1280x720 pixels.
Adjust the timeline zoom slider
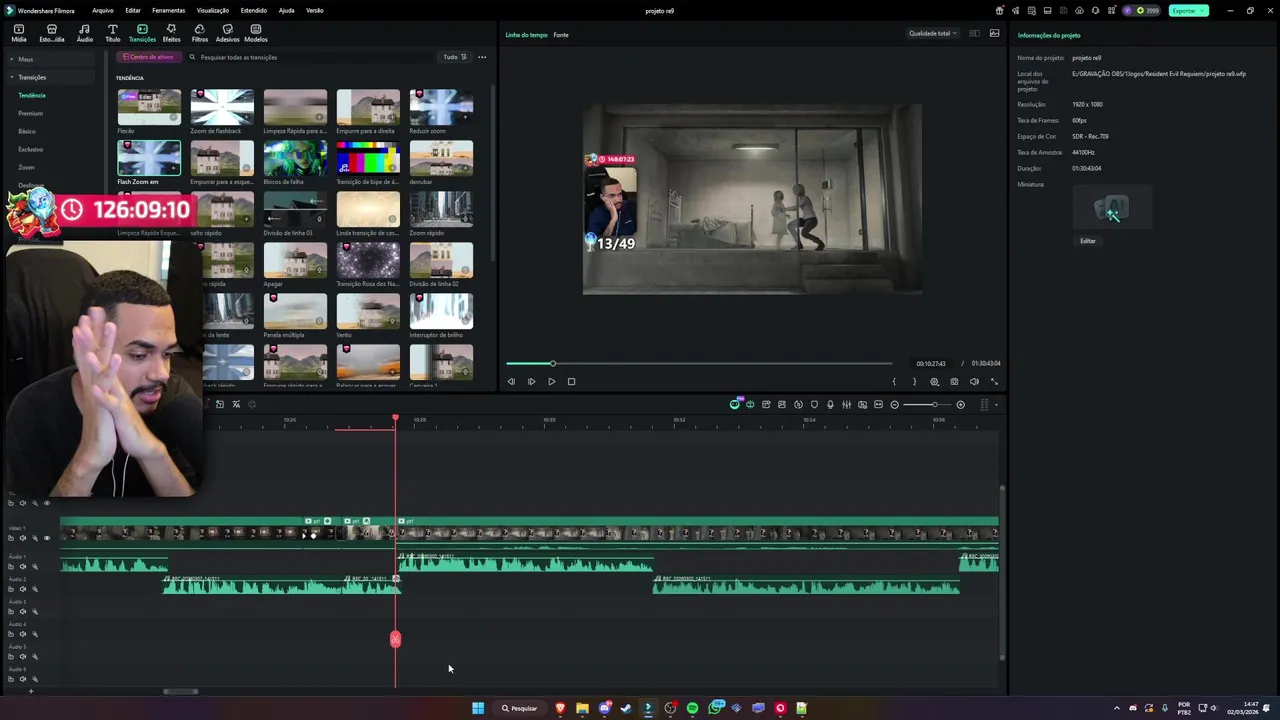click(x=928, y=404)
